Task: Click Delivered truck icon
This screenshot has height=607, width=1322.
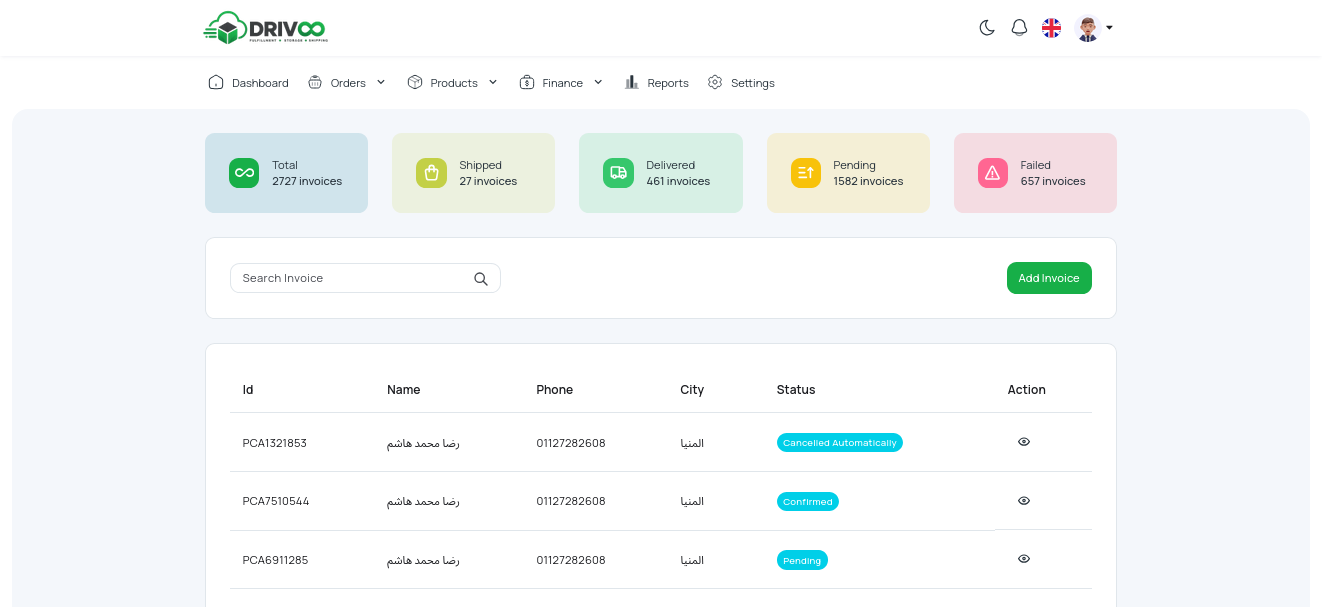Action: coord(618,173)
